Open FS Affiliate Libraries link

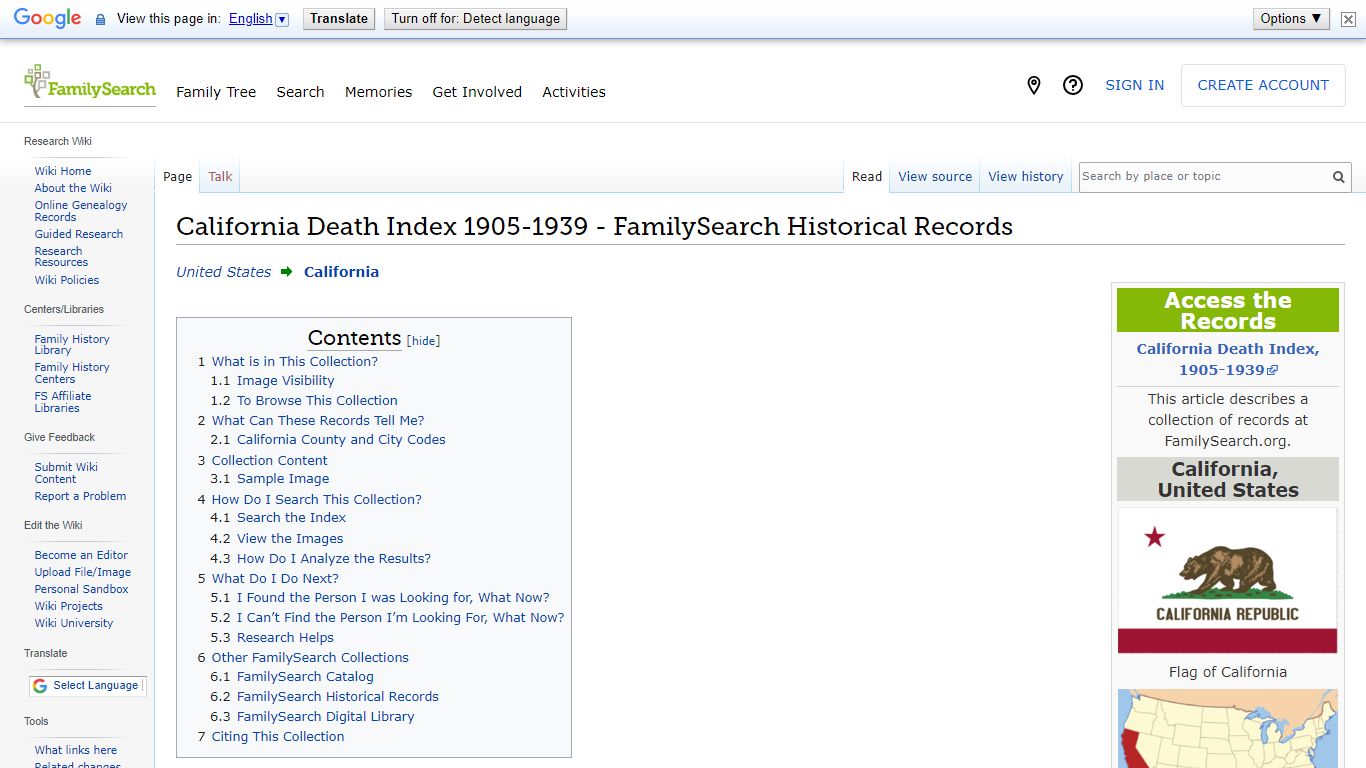click(63, 402)
